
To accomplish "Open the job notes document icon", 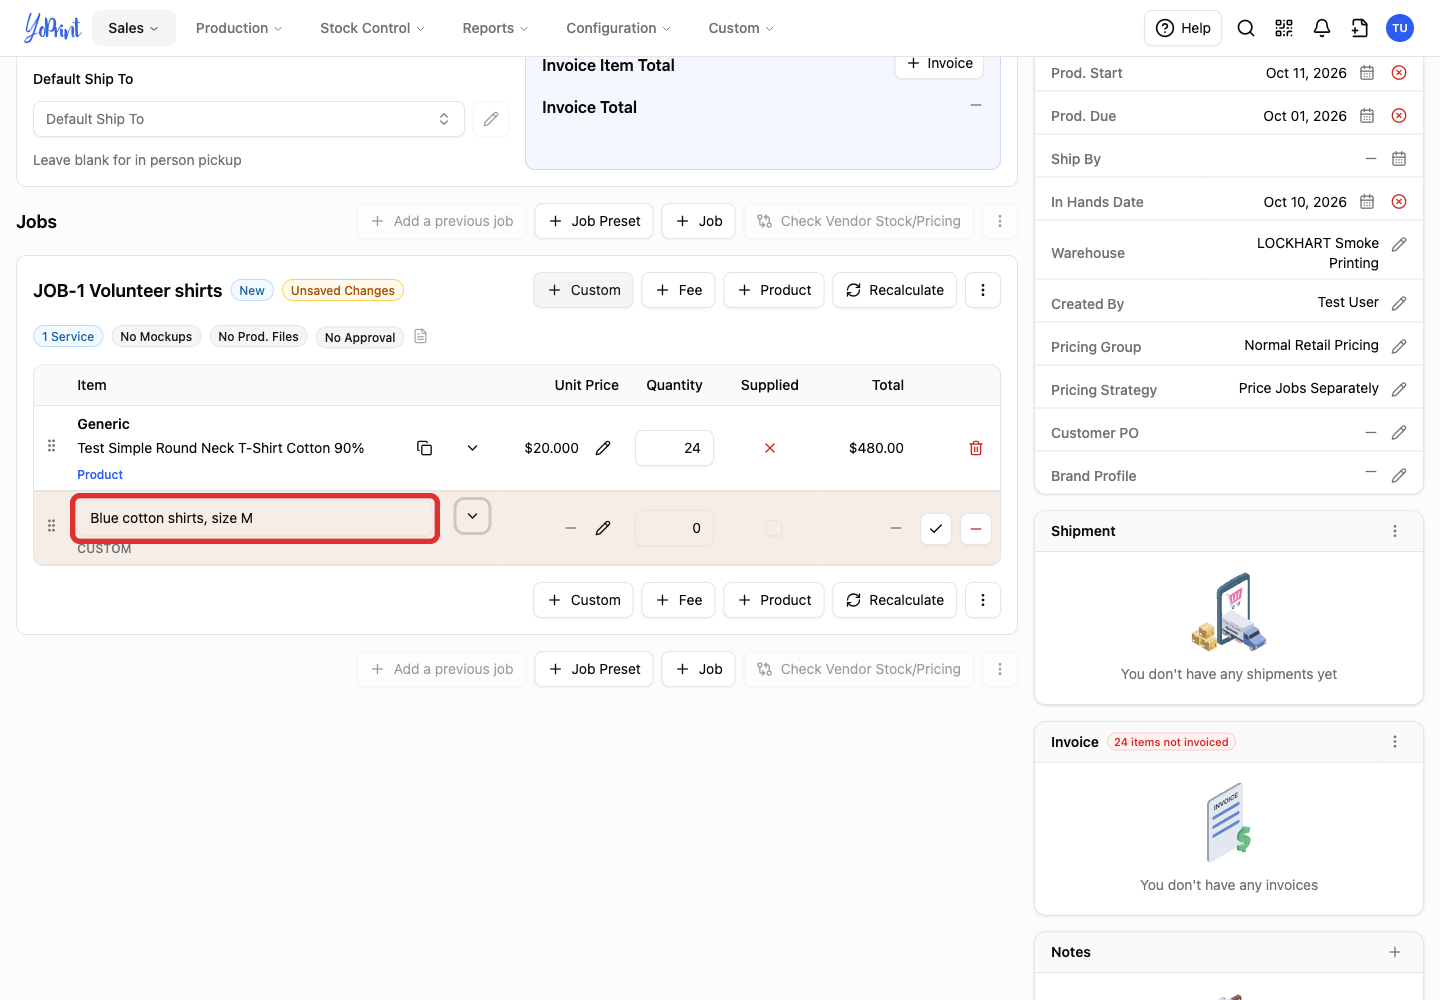I will tap(421, 336).
